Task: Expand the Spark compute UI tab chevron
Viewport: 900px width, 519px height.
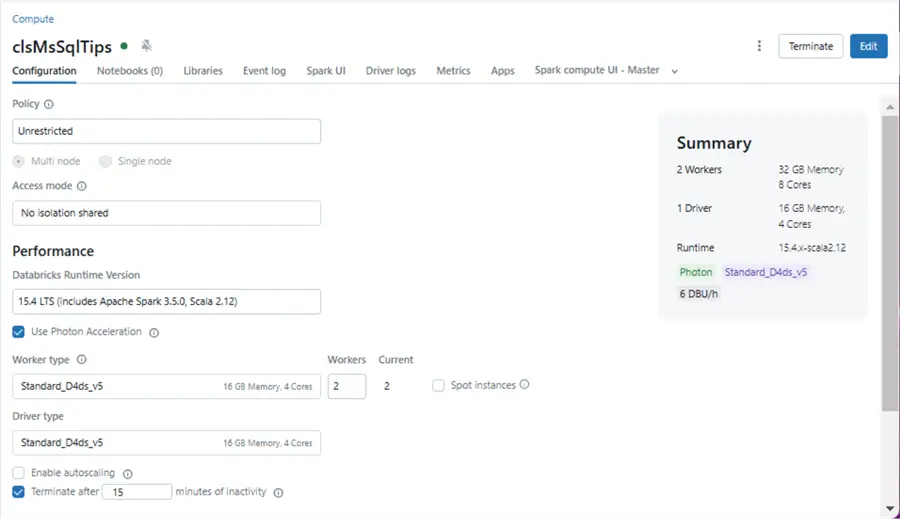Action: pos(675,72)
